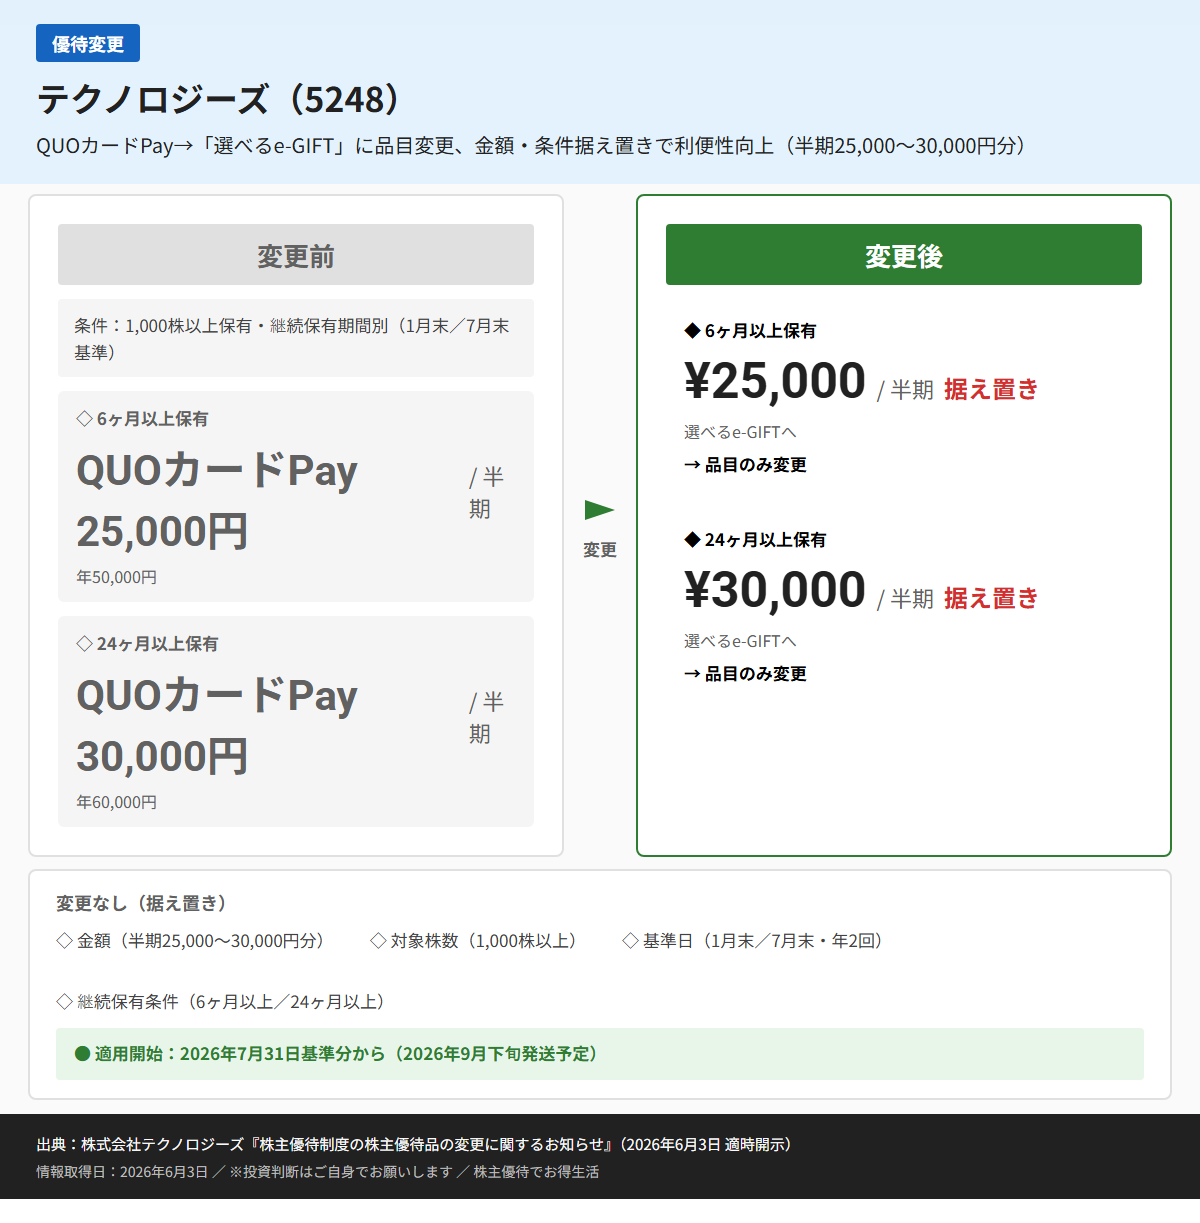
Task: Click the solid diamond beside 6ヶ月以上保有 in 変更後
Action: 692,330
